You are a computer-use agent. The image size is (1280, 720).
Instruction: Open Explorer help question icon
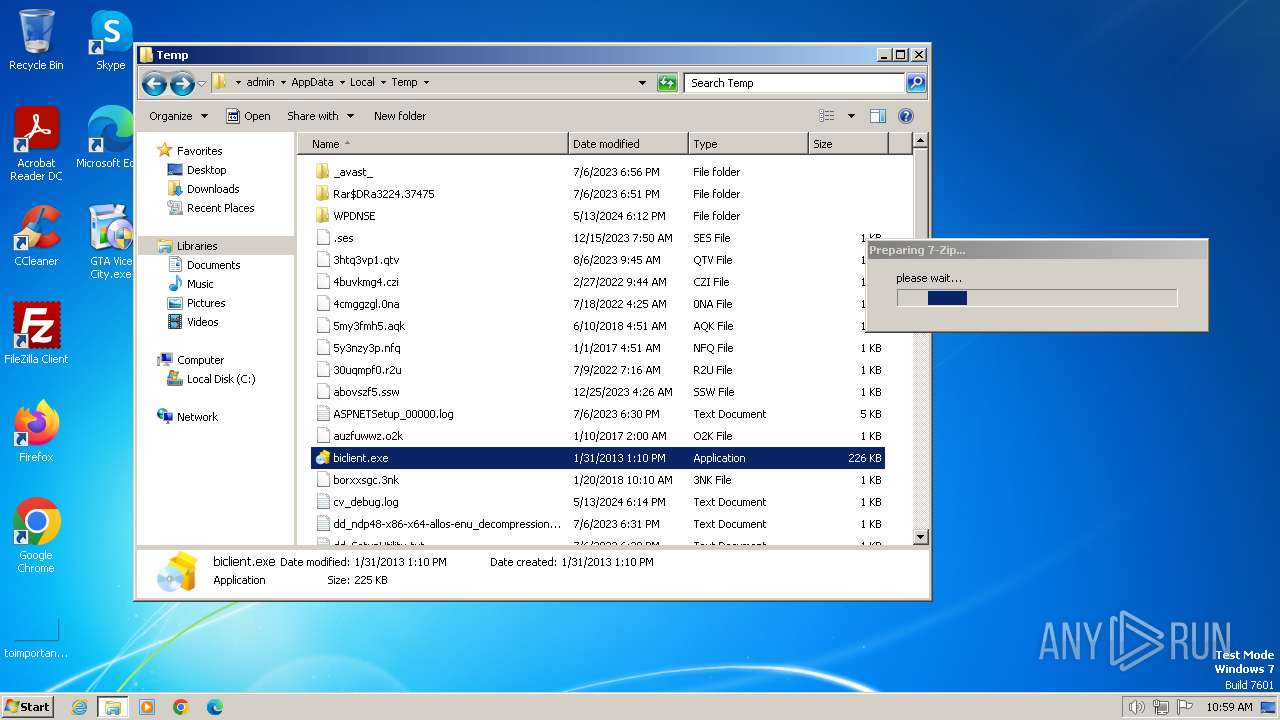[x=906, y=116]
